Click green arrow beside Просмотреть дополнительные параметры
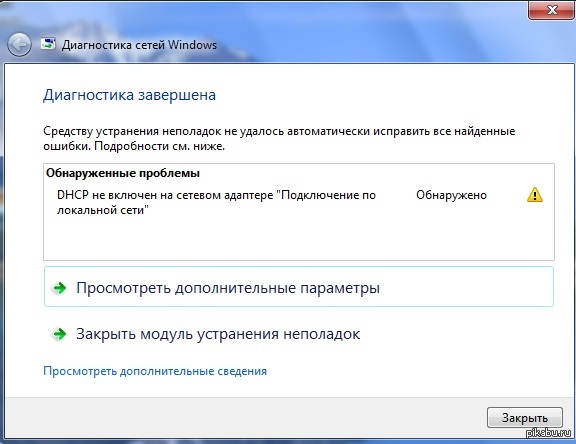 [60, 288]
